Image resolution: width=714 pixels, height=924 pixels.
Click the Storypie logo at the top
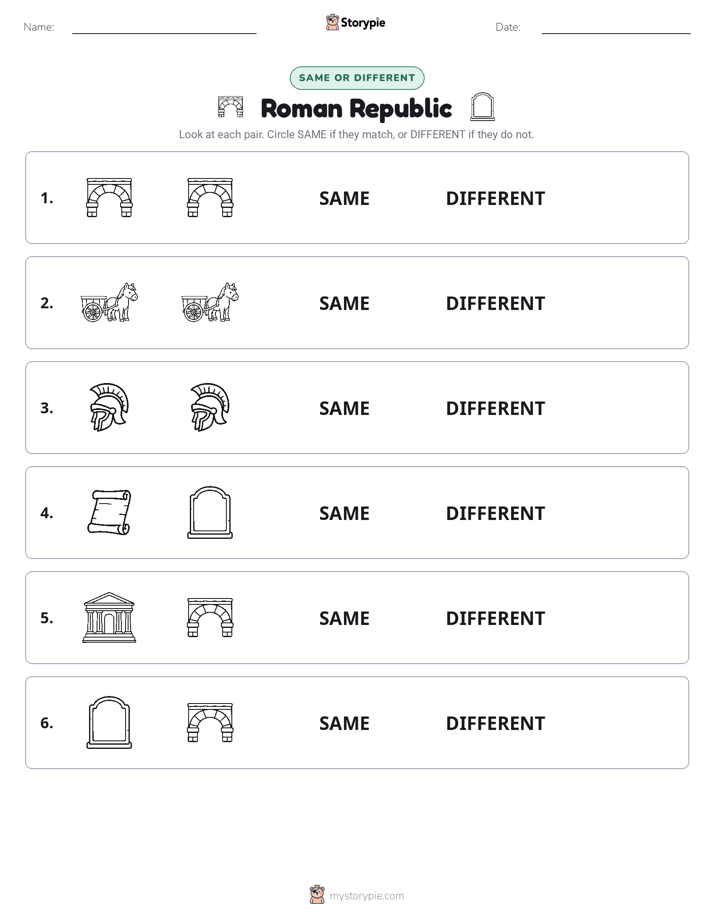355,22
